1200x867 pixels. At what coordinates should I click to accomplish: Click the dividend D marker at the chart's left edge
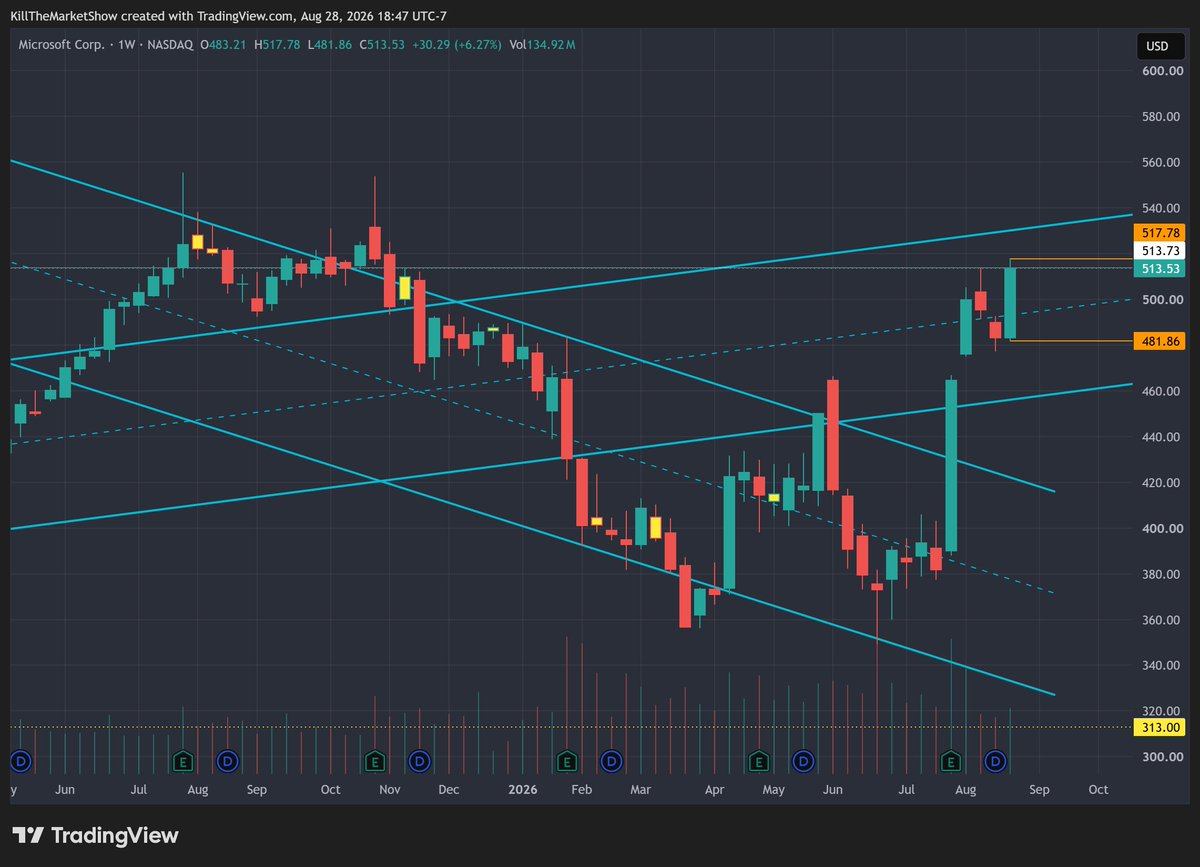tap(19, 762)
